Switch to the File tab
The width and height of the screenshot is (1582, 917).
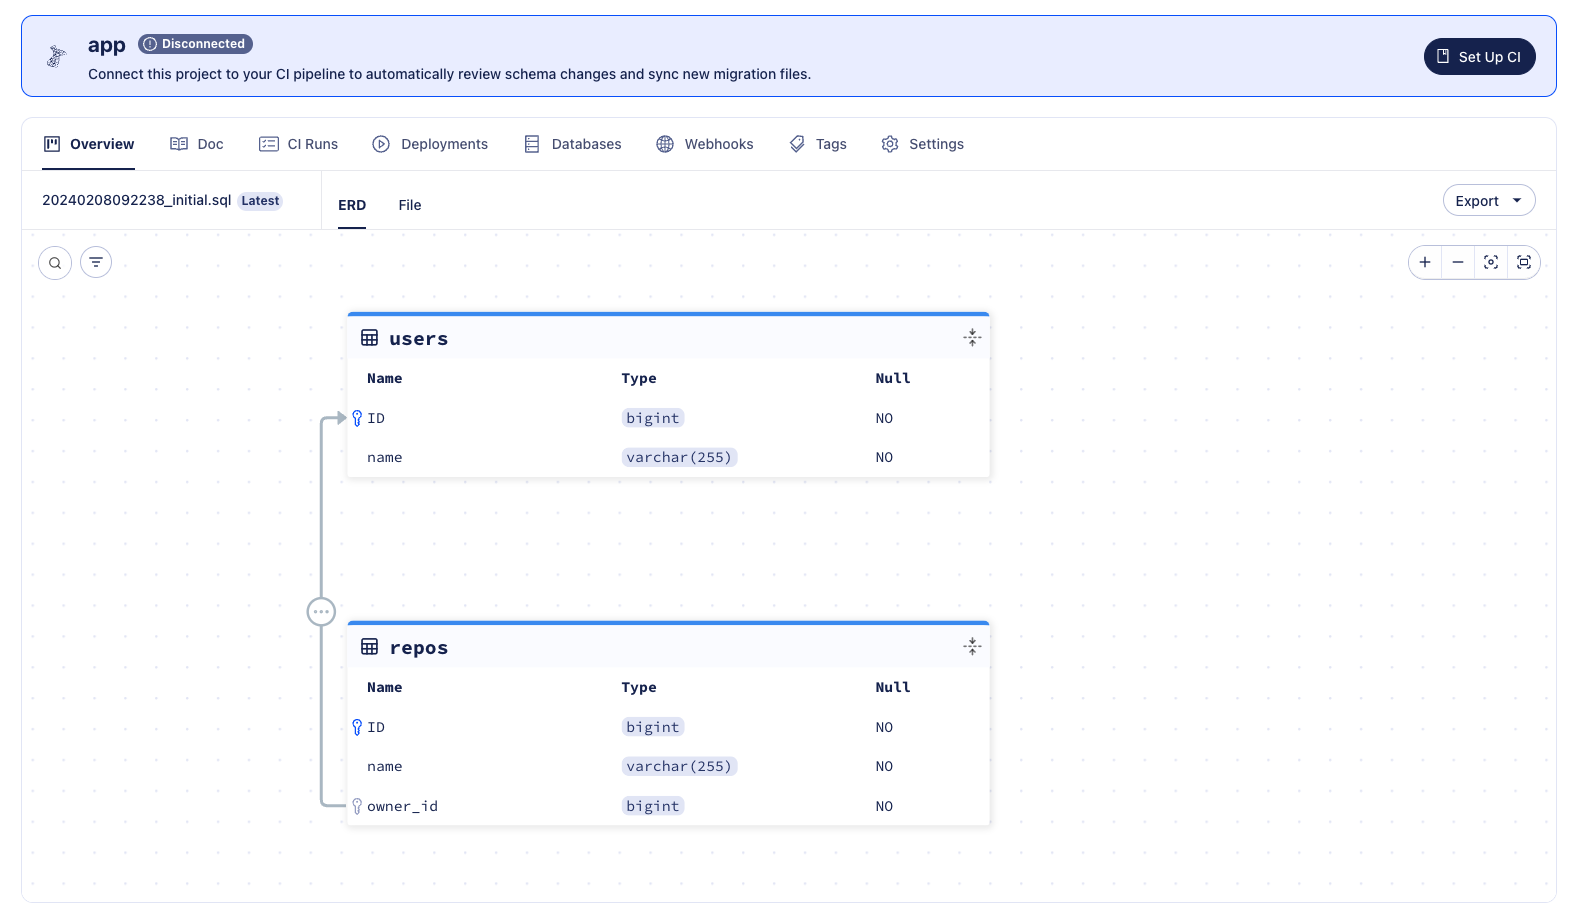pos(410,205)
